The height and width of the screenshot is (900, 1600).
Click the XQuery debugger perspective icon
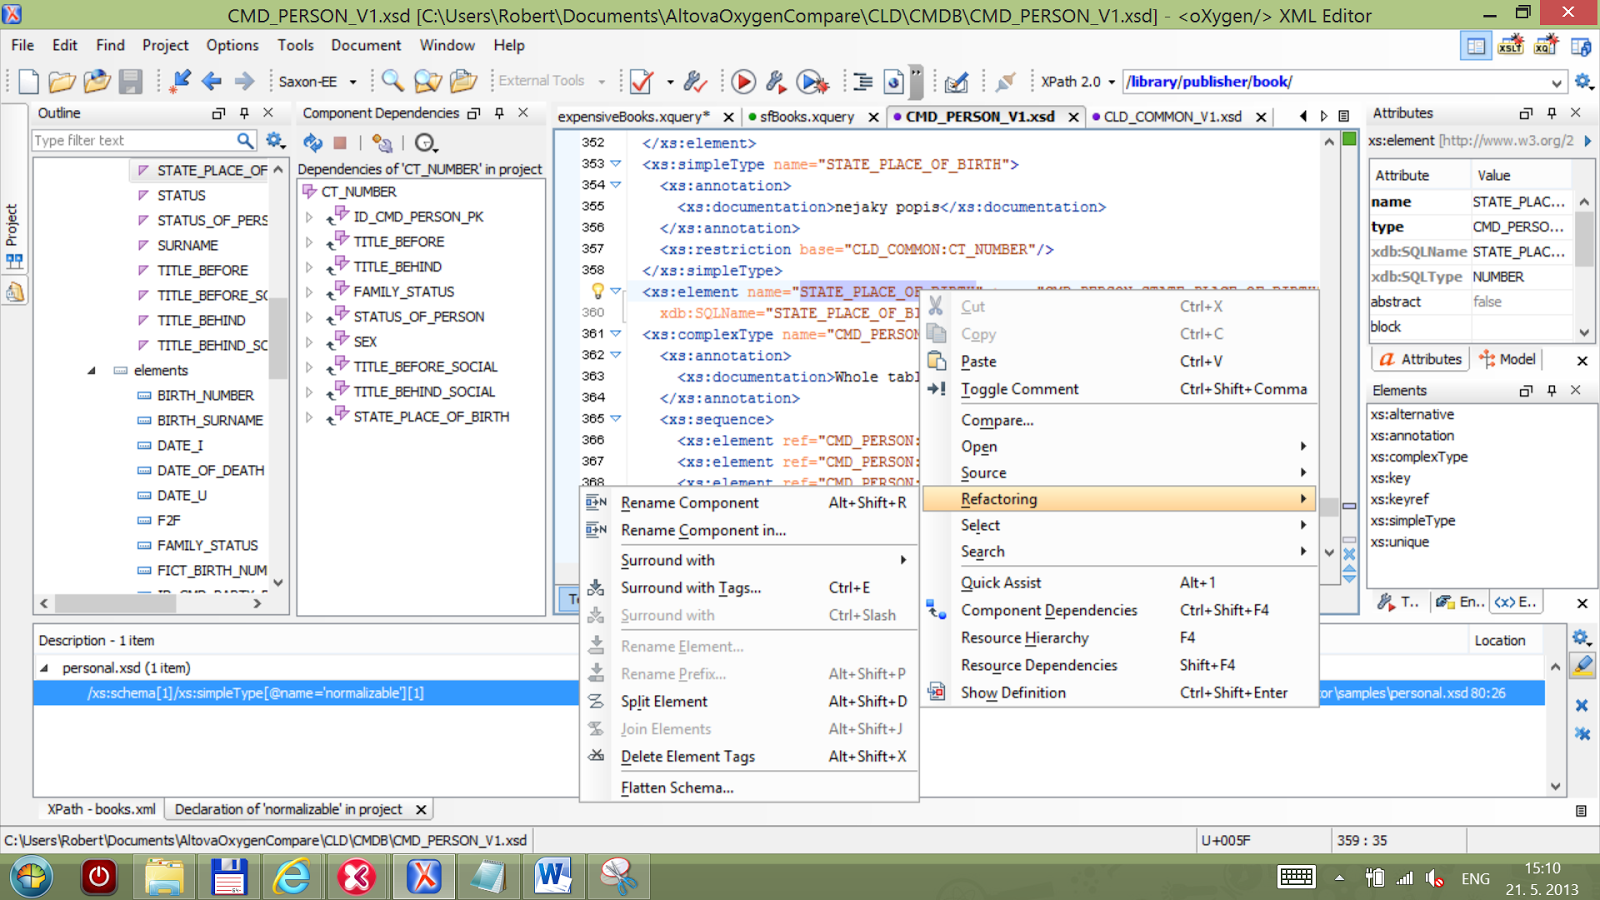pos(1545,46)
